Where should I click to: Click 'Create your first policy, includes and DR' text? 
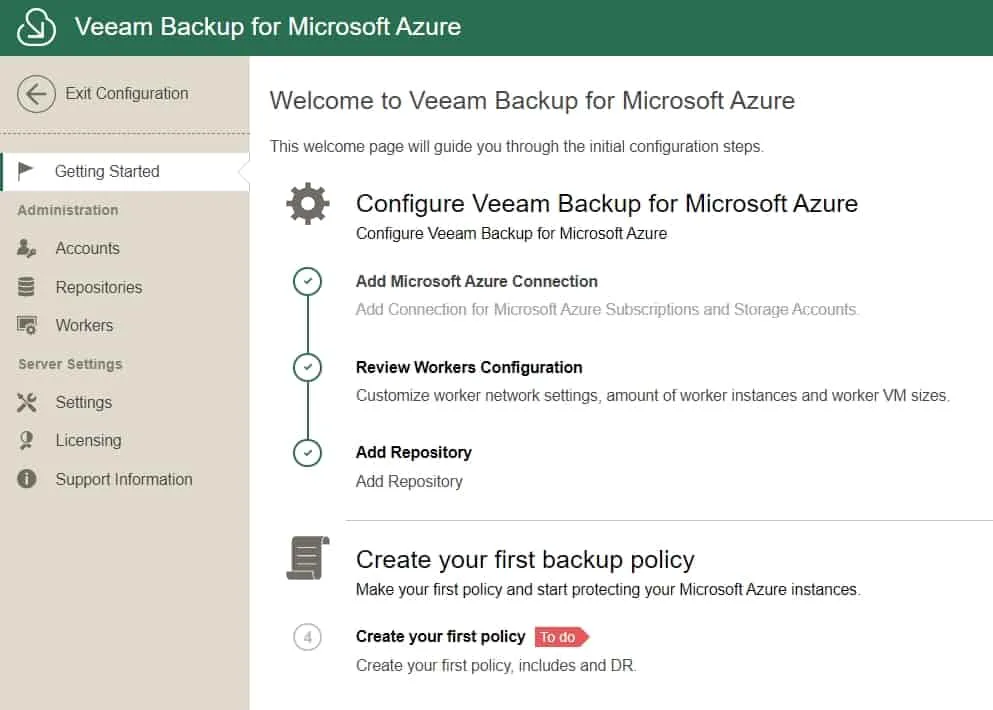pos(496,666)
